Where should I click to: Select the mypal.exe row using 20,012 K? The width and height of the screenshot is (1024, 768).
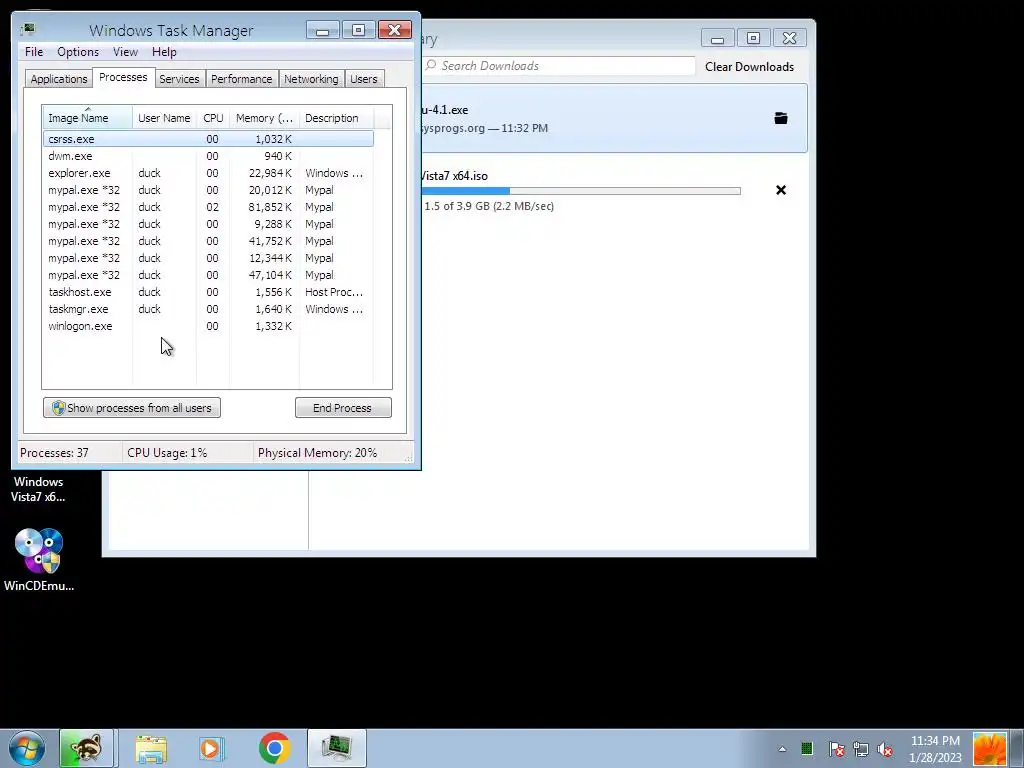pyautogui.click(x=208, y=190)
